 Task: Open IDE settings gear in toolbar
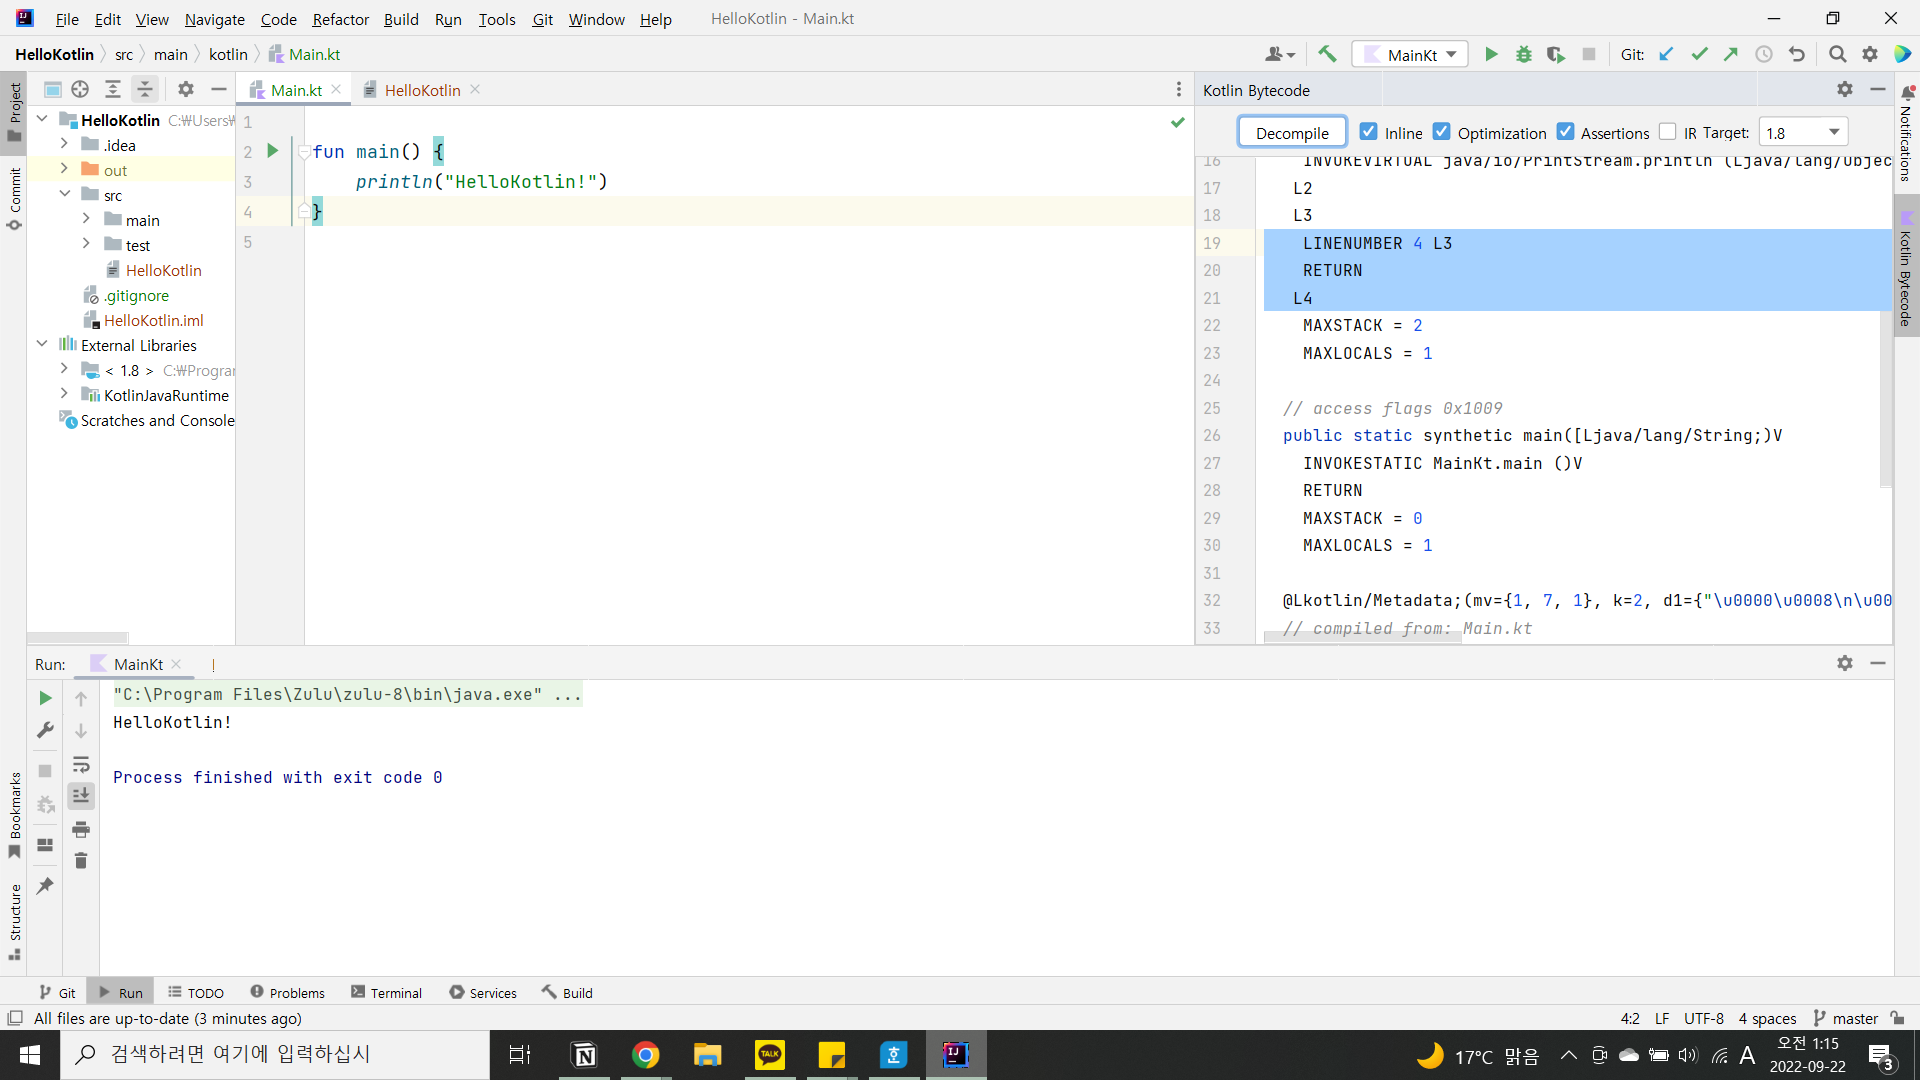click(1870, 54)
